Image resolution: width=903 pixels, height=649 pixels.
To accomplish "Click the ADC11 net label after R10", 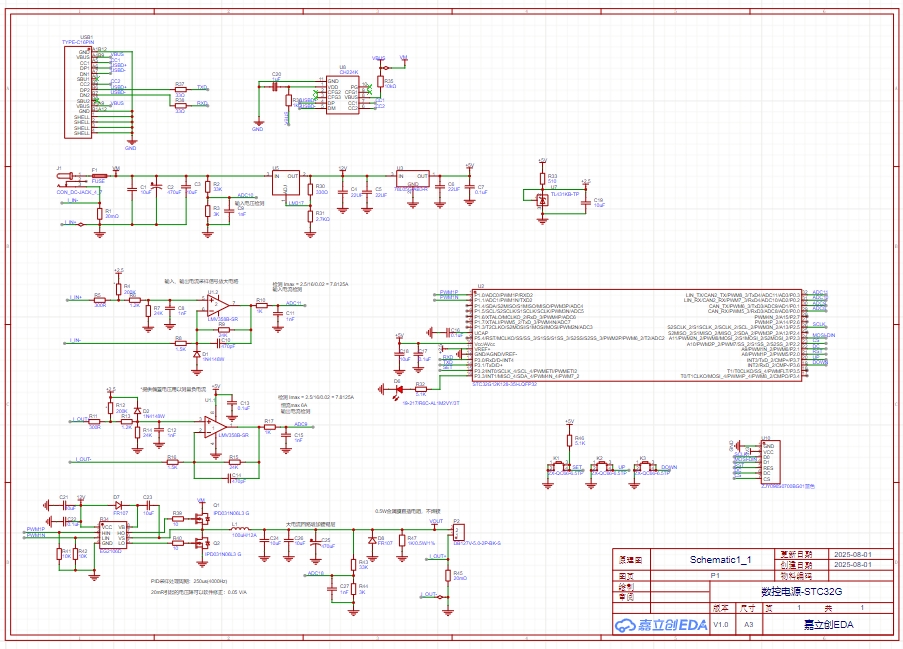I will point(294,303).
